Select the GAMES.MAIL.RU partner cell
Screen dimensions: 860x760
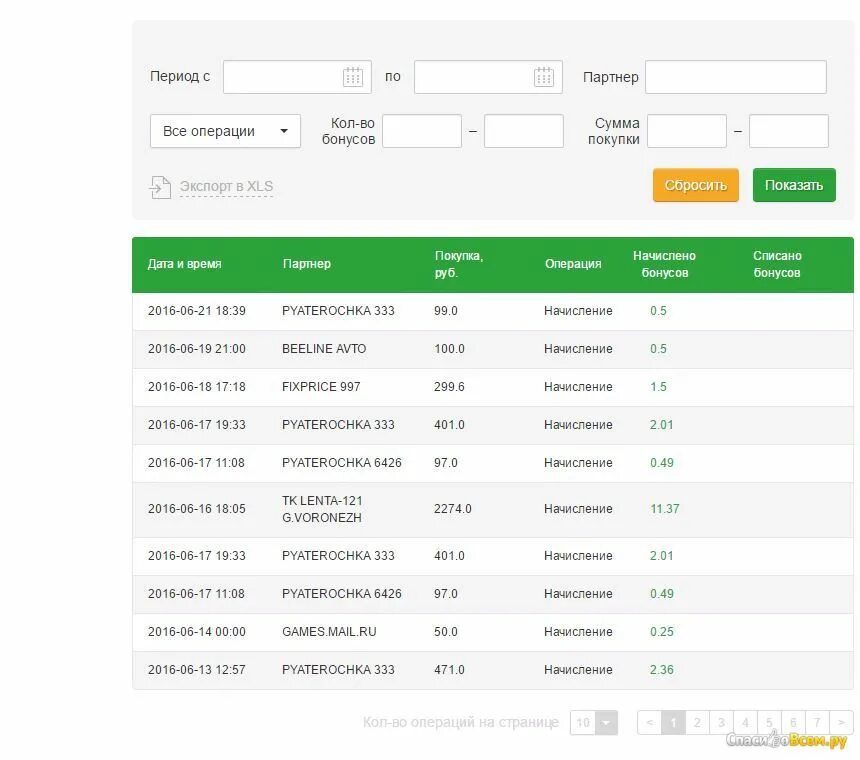pyautogui.click(x=329, y=632)
